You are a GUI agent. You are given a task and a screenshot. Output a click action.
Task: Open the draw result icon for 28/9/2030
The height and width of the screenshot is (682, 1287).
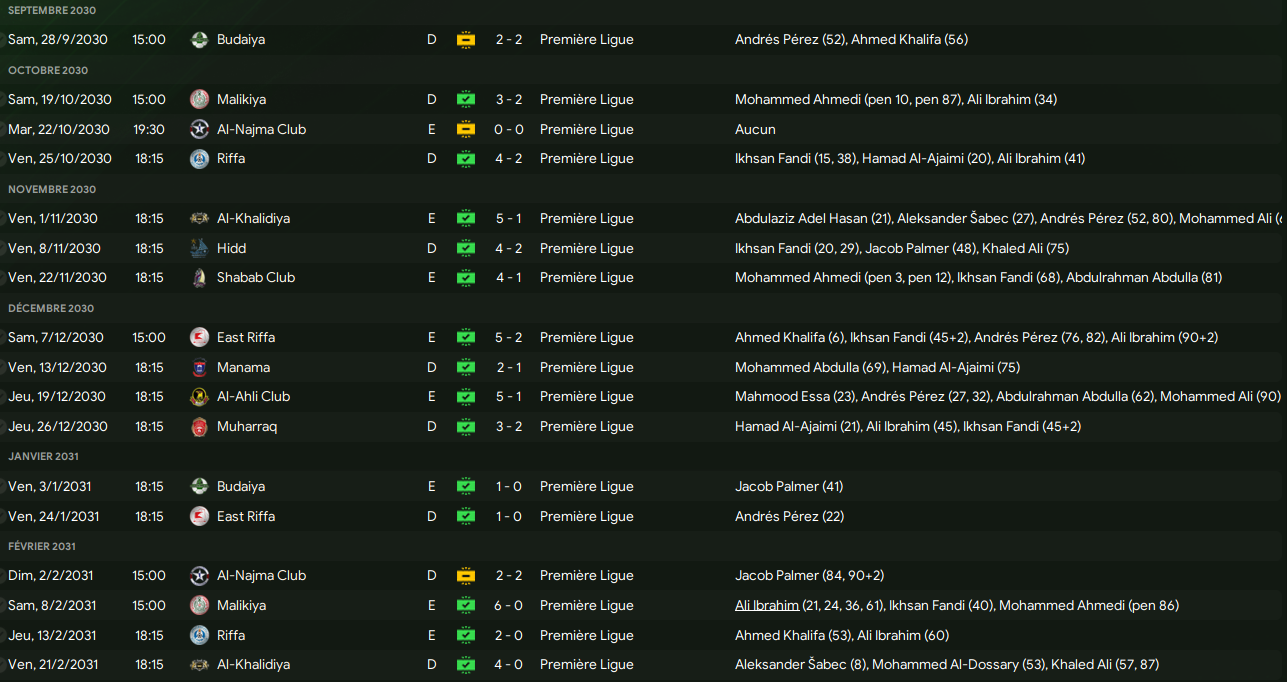tap(465, 40)
